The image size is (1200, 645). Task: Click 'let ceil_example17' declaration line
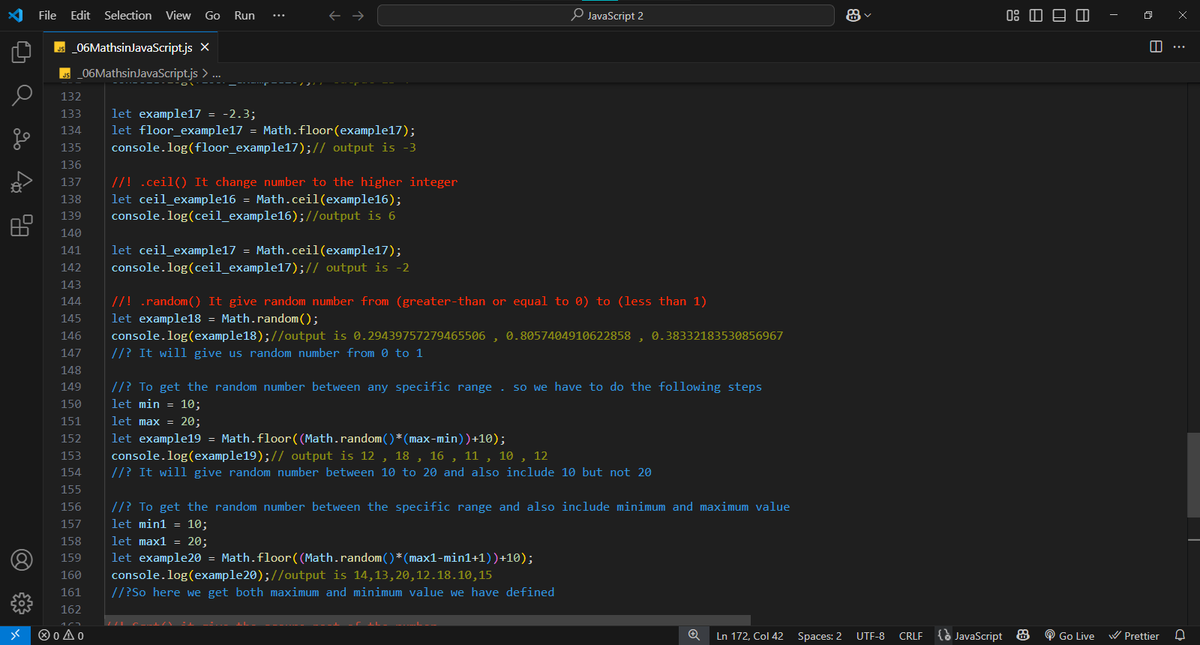tap(257, 250)
